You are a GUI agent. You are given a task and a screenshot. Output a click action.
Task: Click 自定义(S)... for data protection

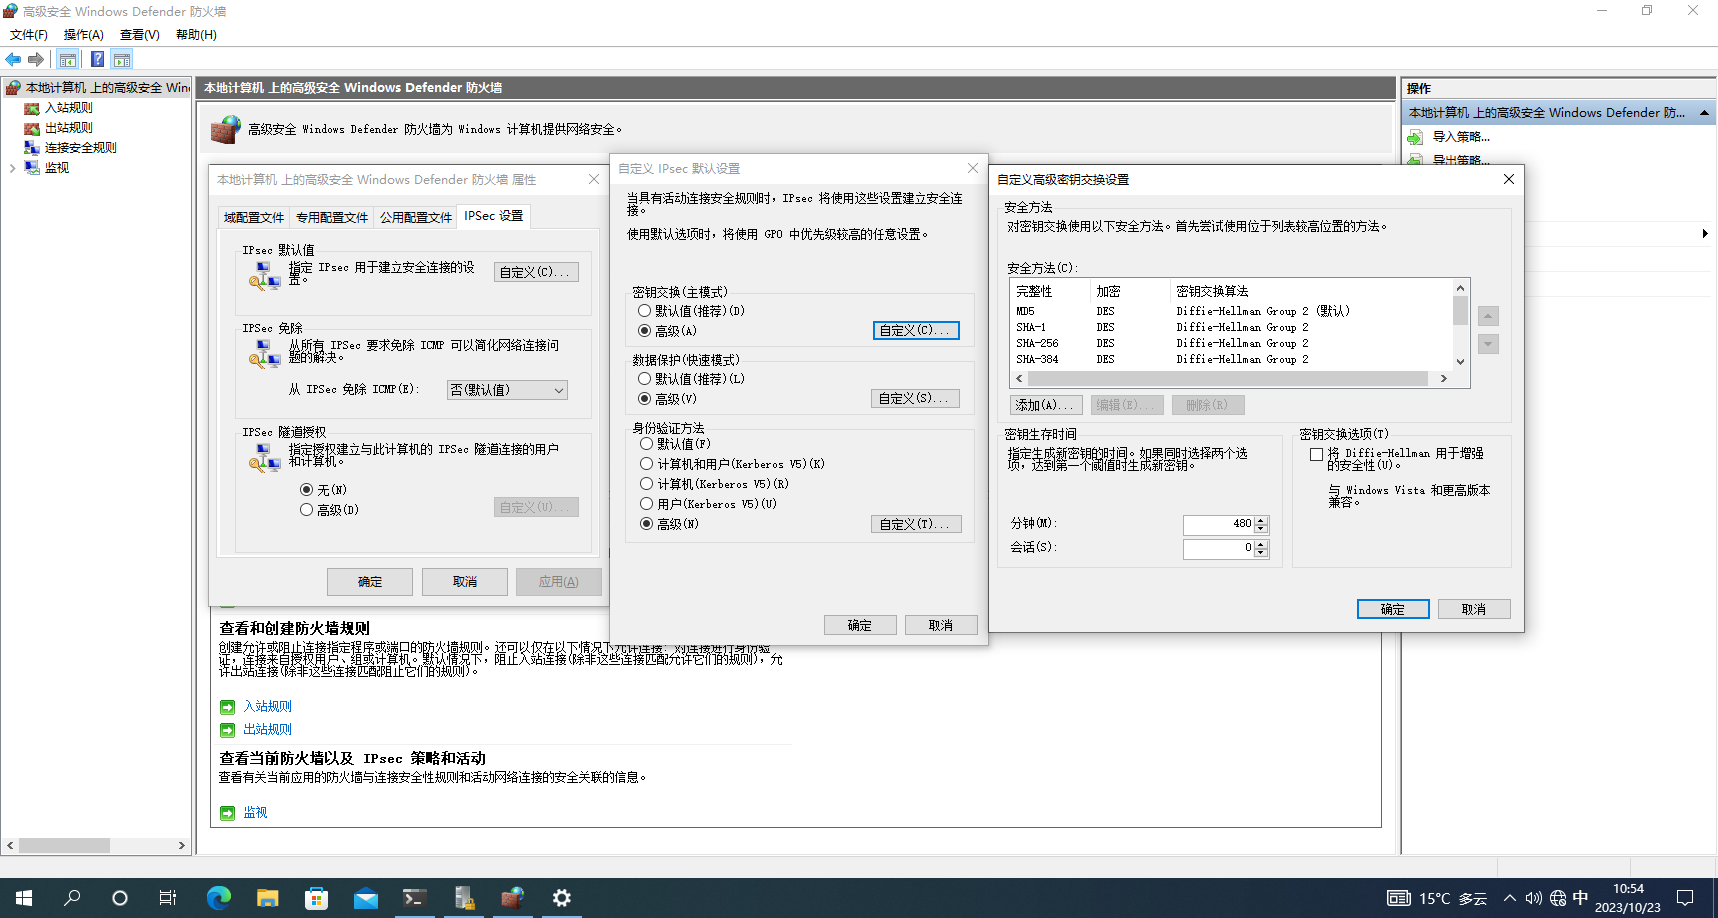[916, 399]
